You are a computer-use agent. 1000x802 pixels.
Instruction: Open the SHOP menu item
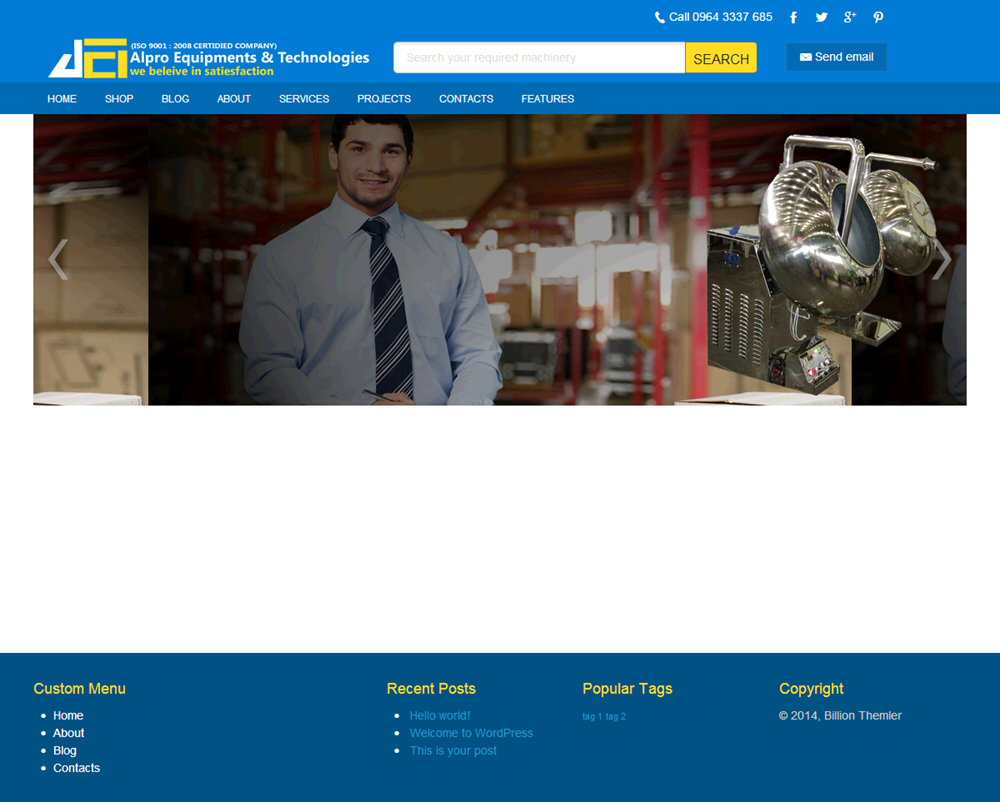(119, 99)
